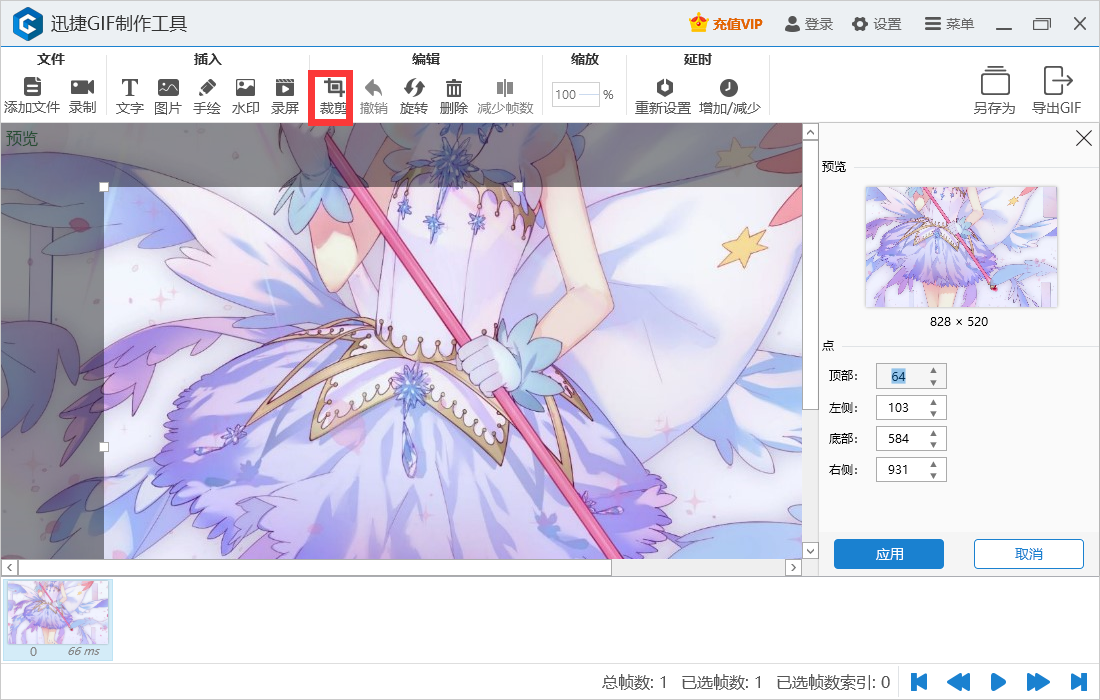Decrease the 底部 bottom value
The width and height of the screenshot is (1100, 700).
(934, 445)
